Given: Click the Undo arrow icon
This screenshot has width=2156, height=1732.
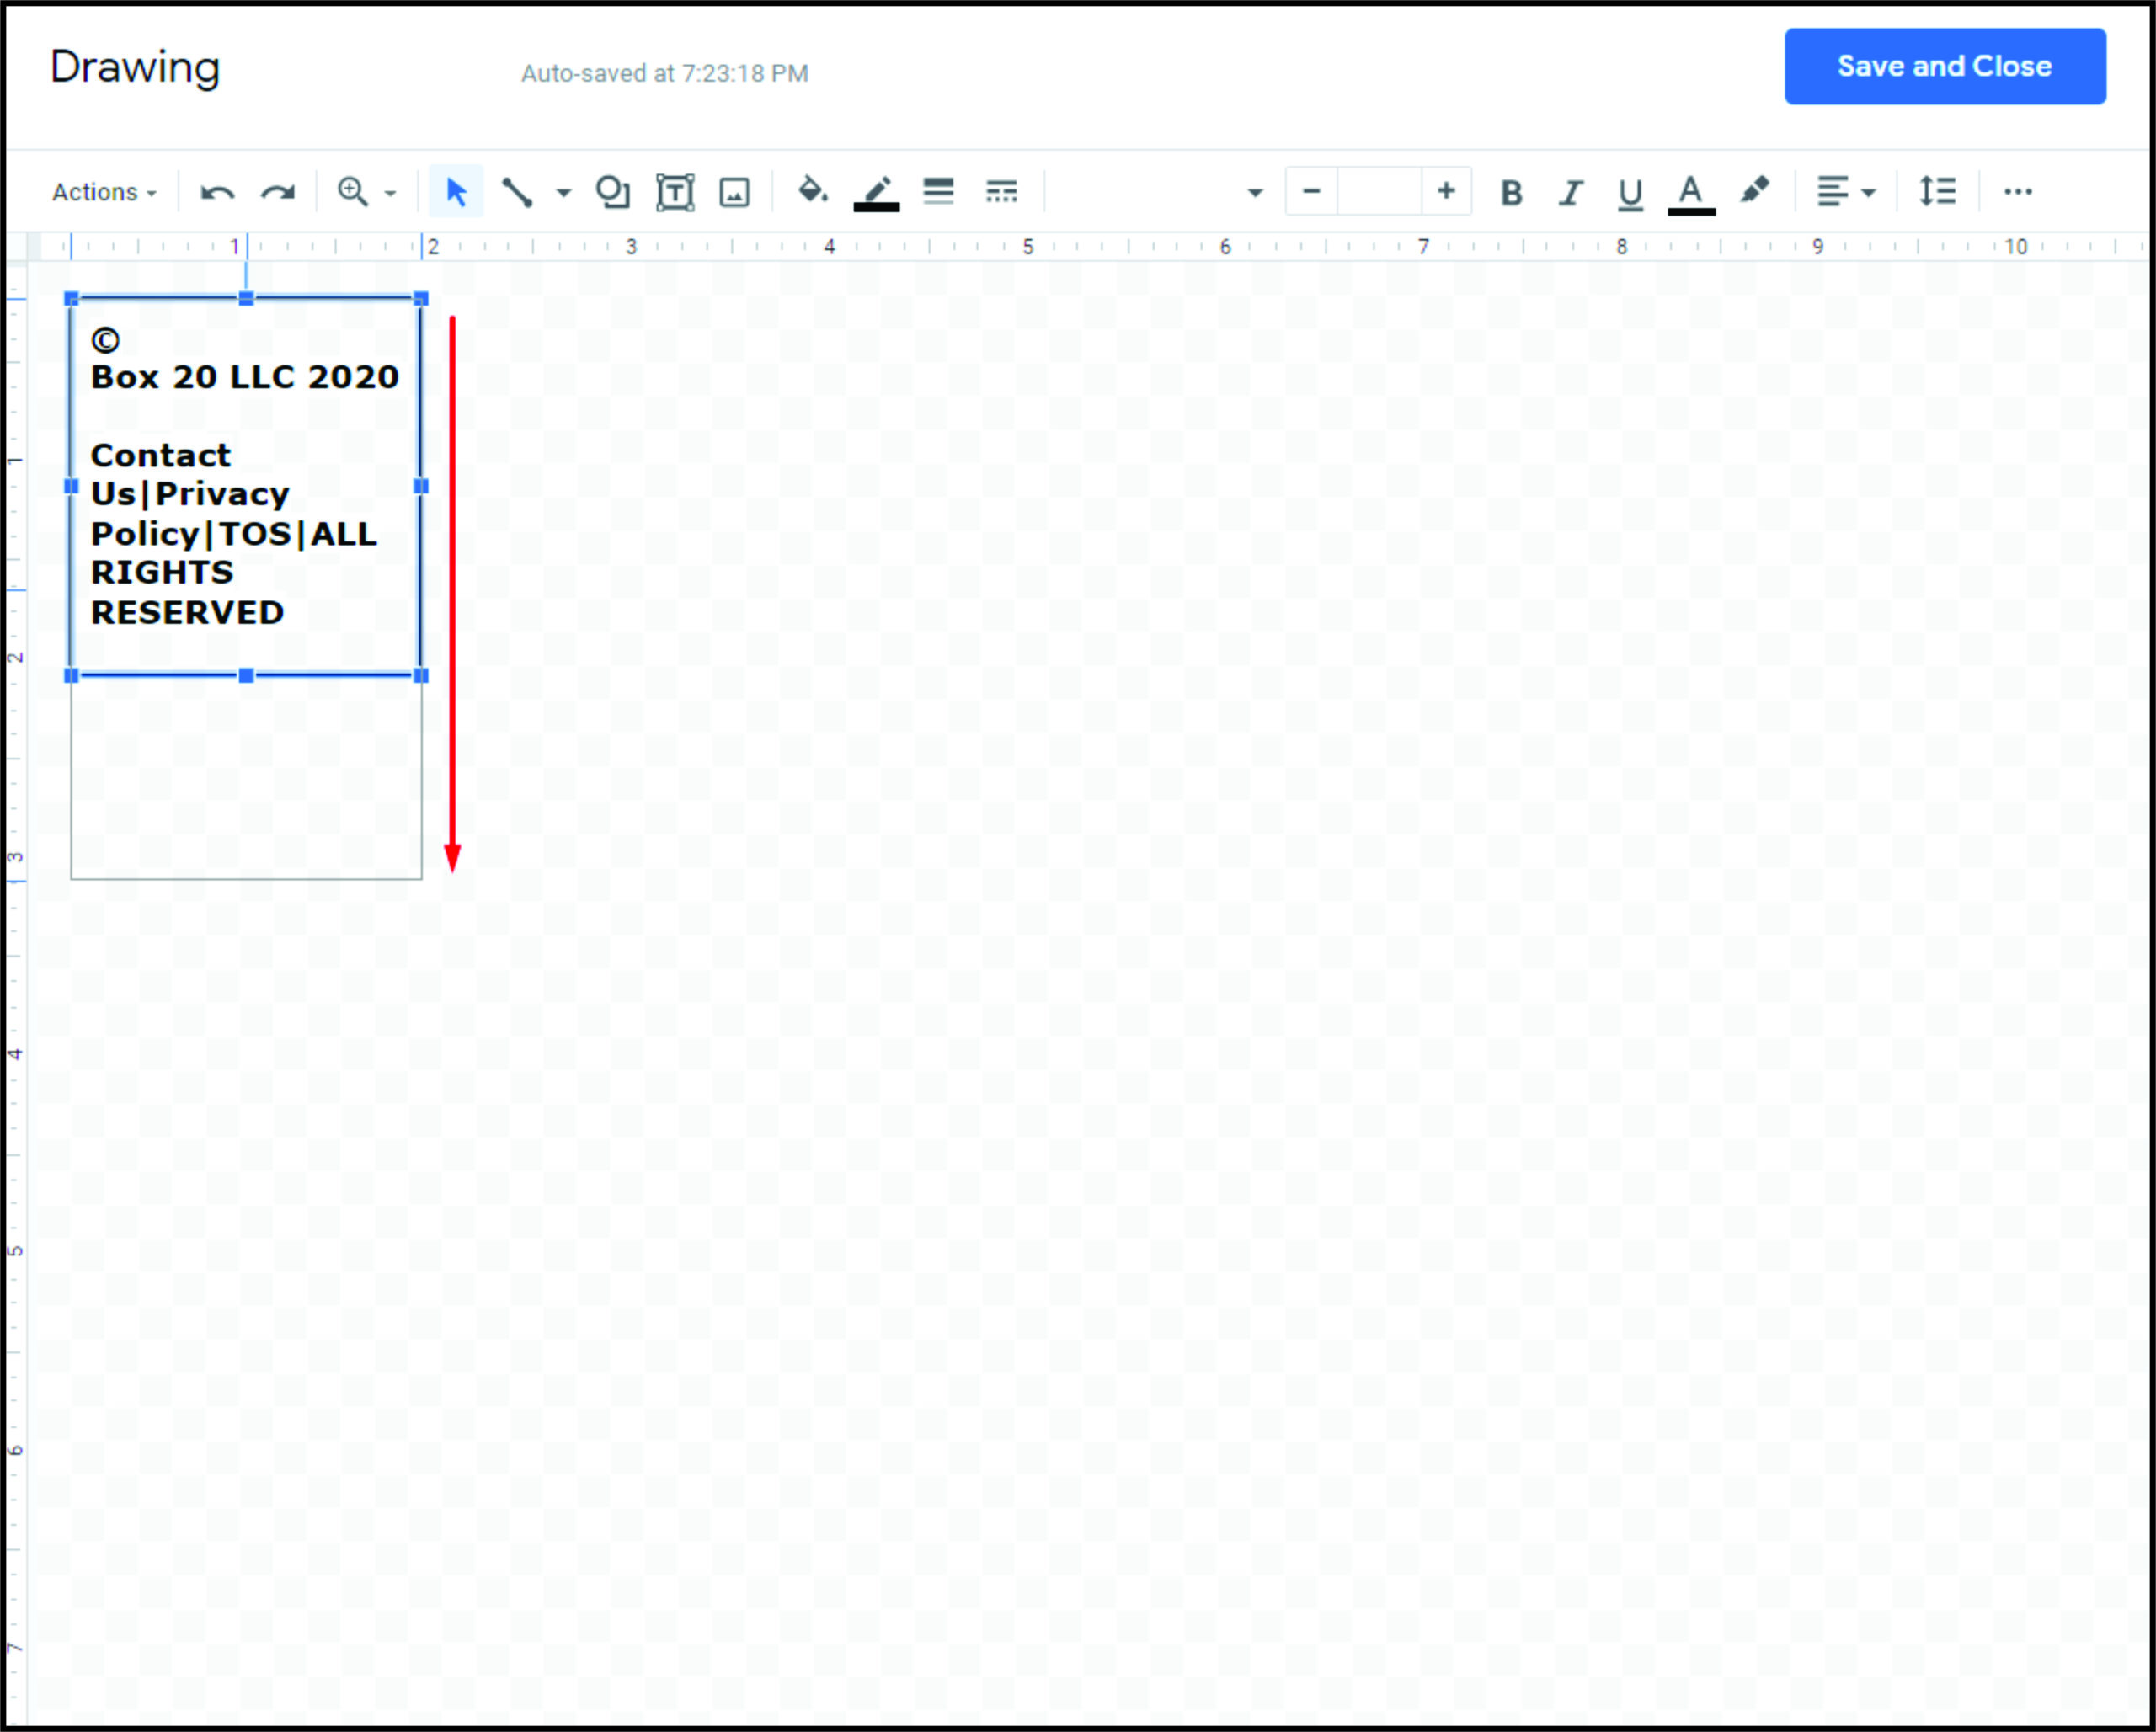Looking at the screenshot, I should [217, 192].
